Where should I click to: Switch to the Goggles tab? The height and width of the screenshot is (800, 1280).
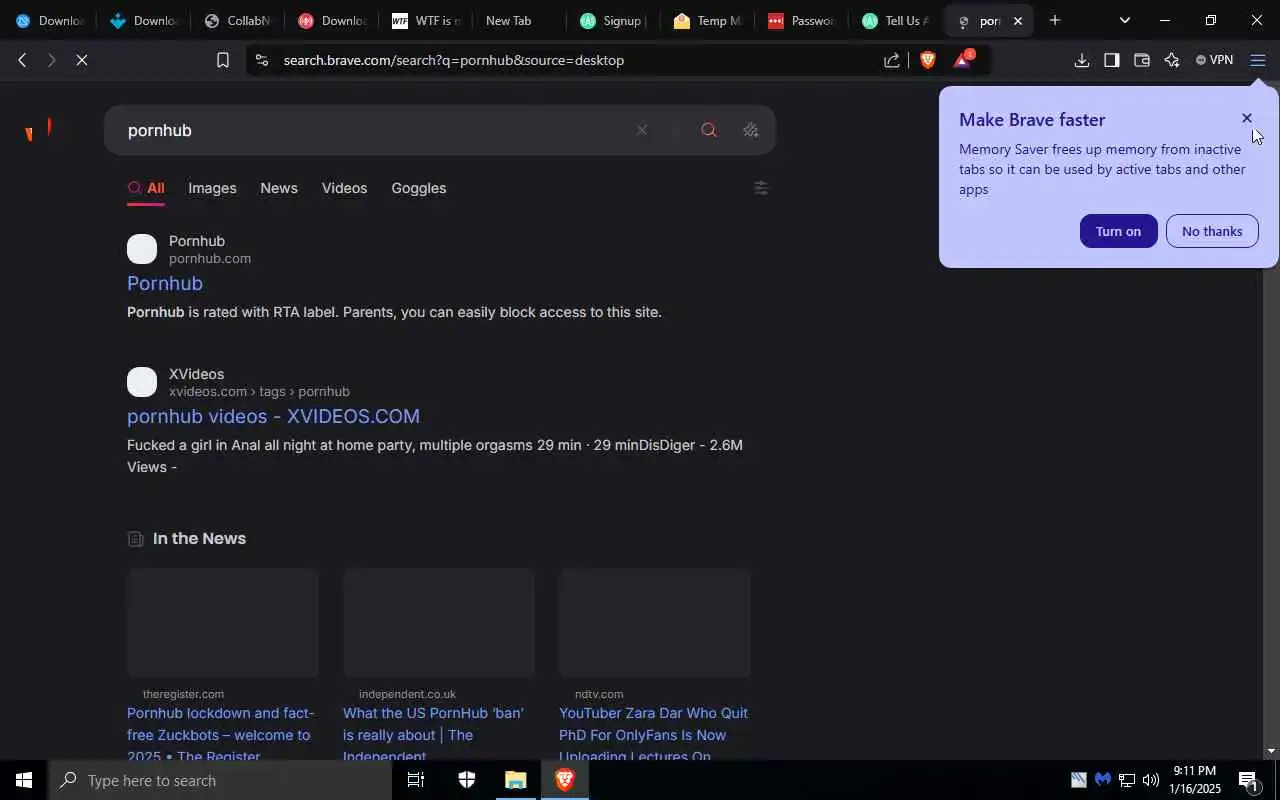418,188
